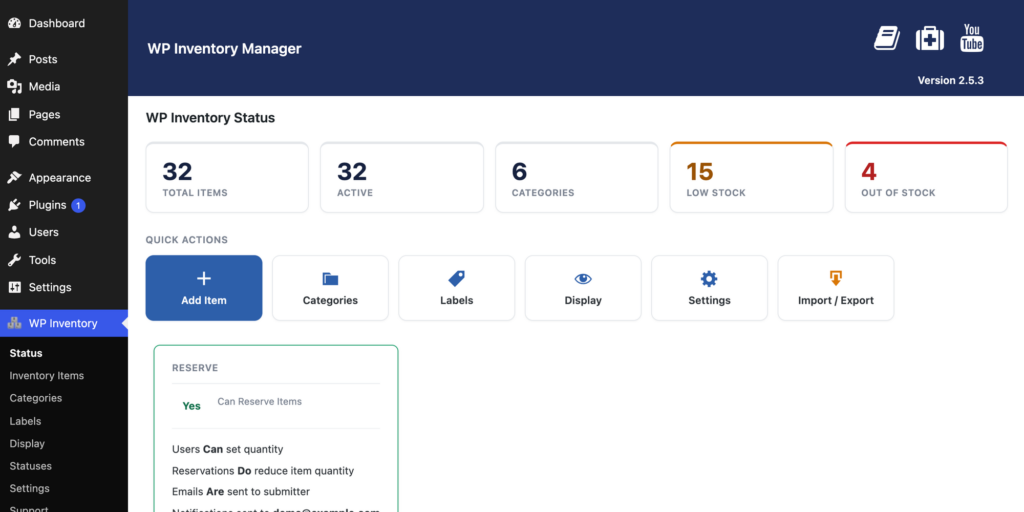Click the Comments speech bubble icon
The width and height of the screenshot is (1024, 512).
14,142
